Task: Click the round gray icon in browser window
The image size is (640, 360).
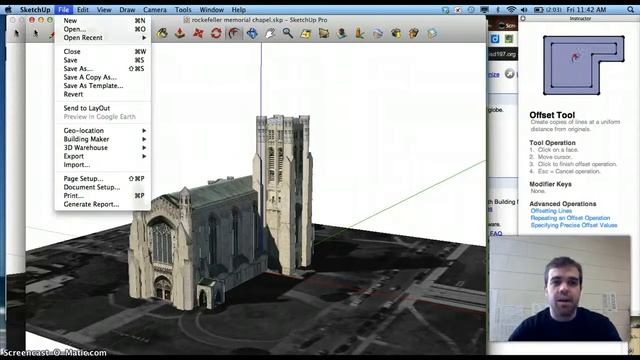Action: point(509,73)
